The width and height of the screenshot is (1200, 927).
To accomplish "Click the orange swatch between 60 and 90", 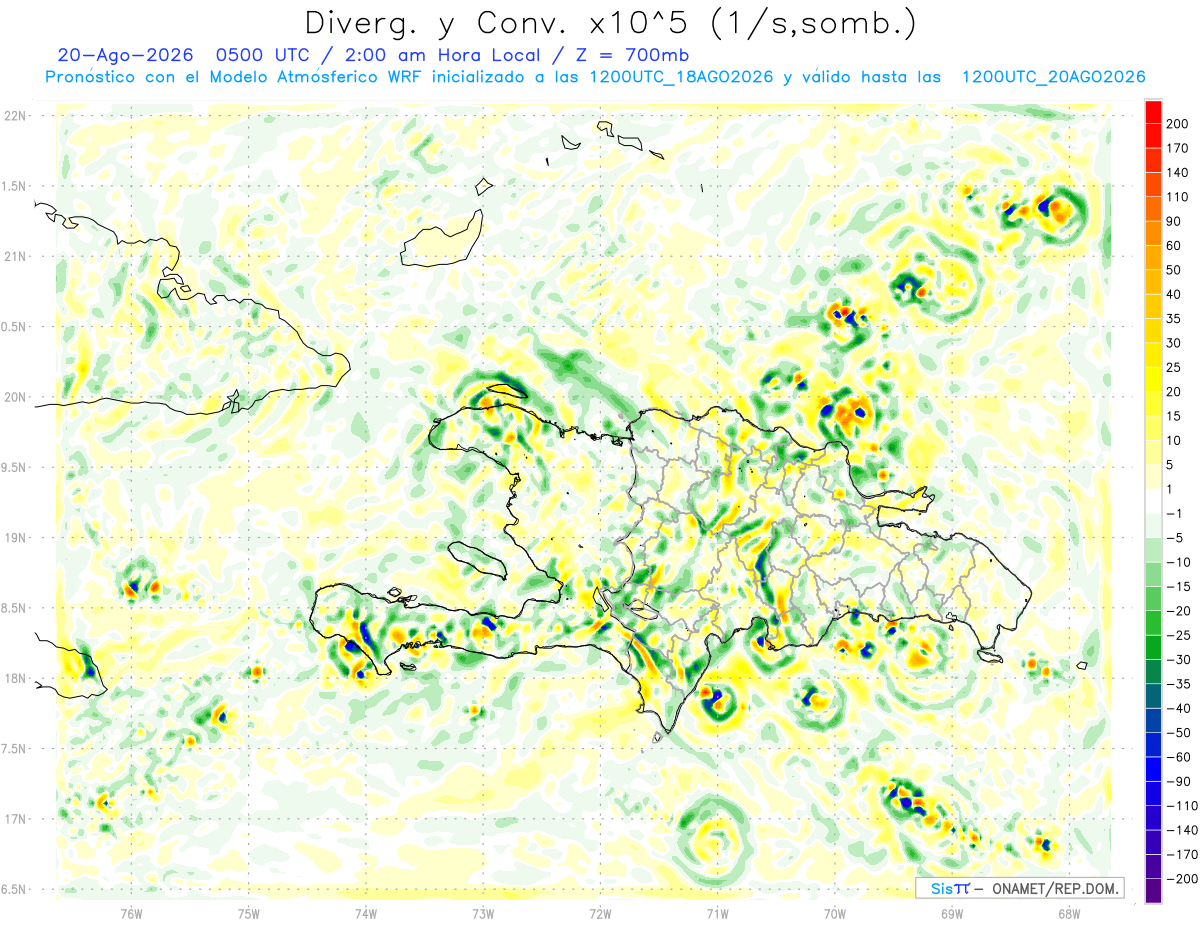I will (x=1153, y=234).
